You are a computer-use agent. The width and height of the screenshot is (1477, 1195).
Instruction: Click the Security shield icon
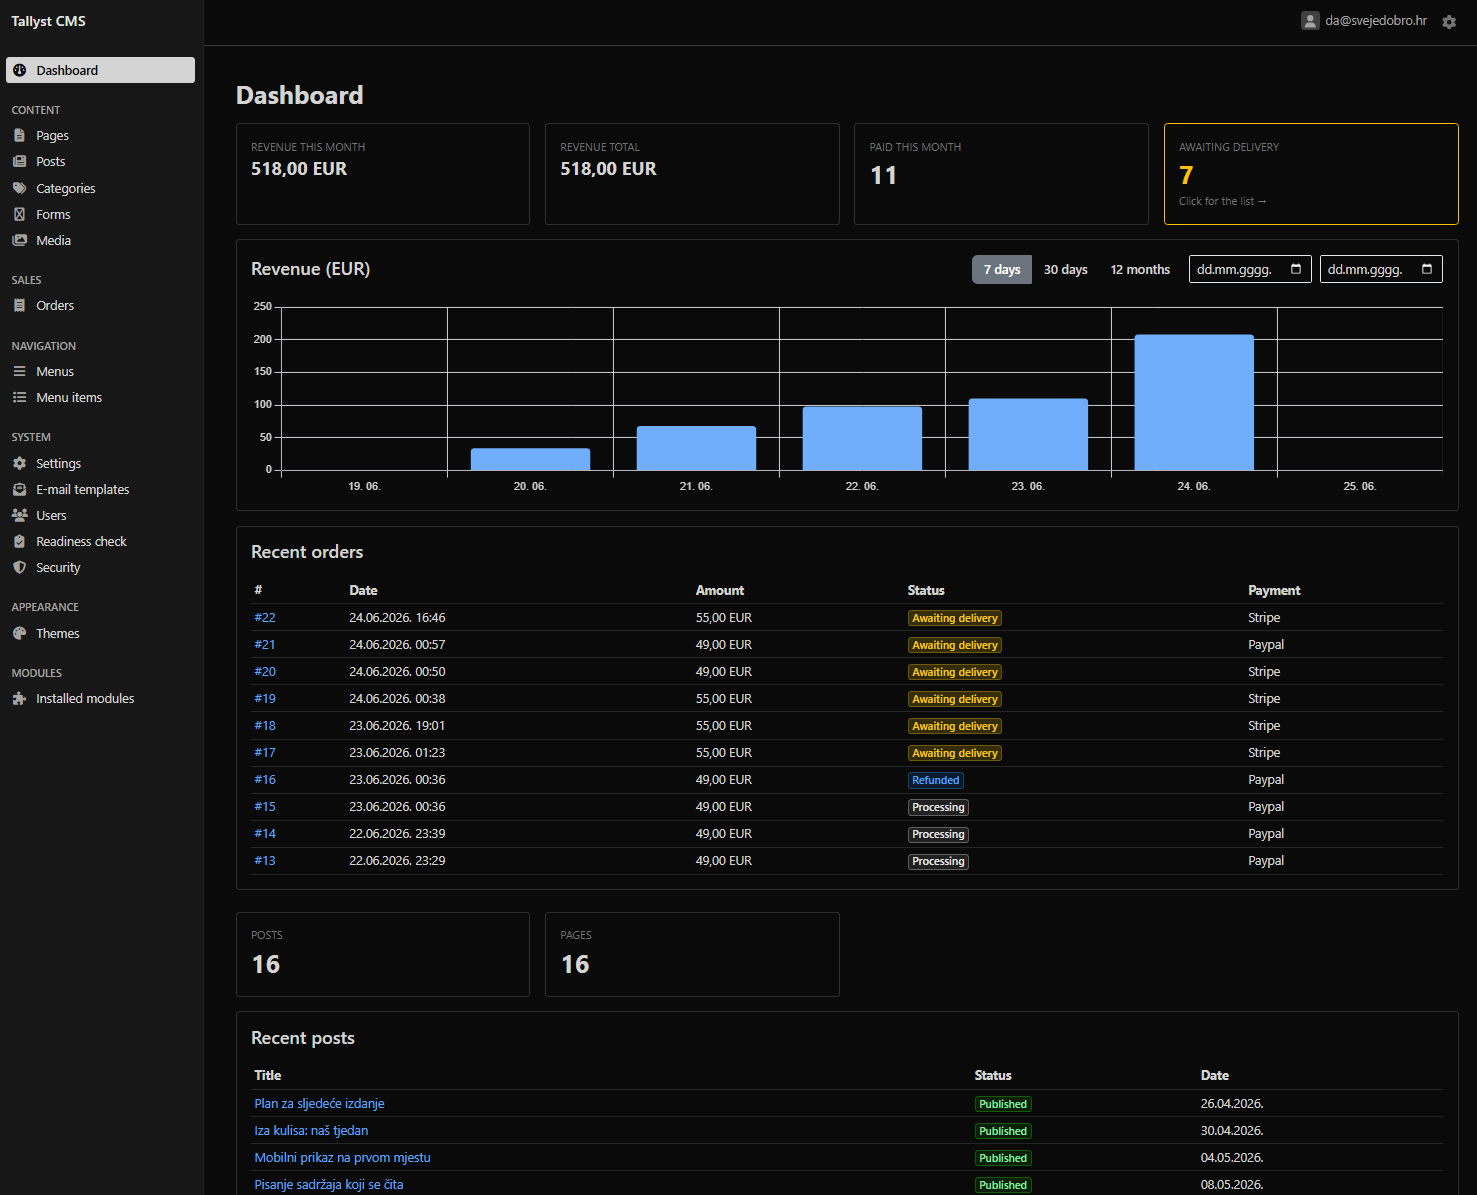pyautogui.click(x=19, y=567)
